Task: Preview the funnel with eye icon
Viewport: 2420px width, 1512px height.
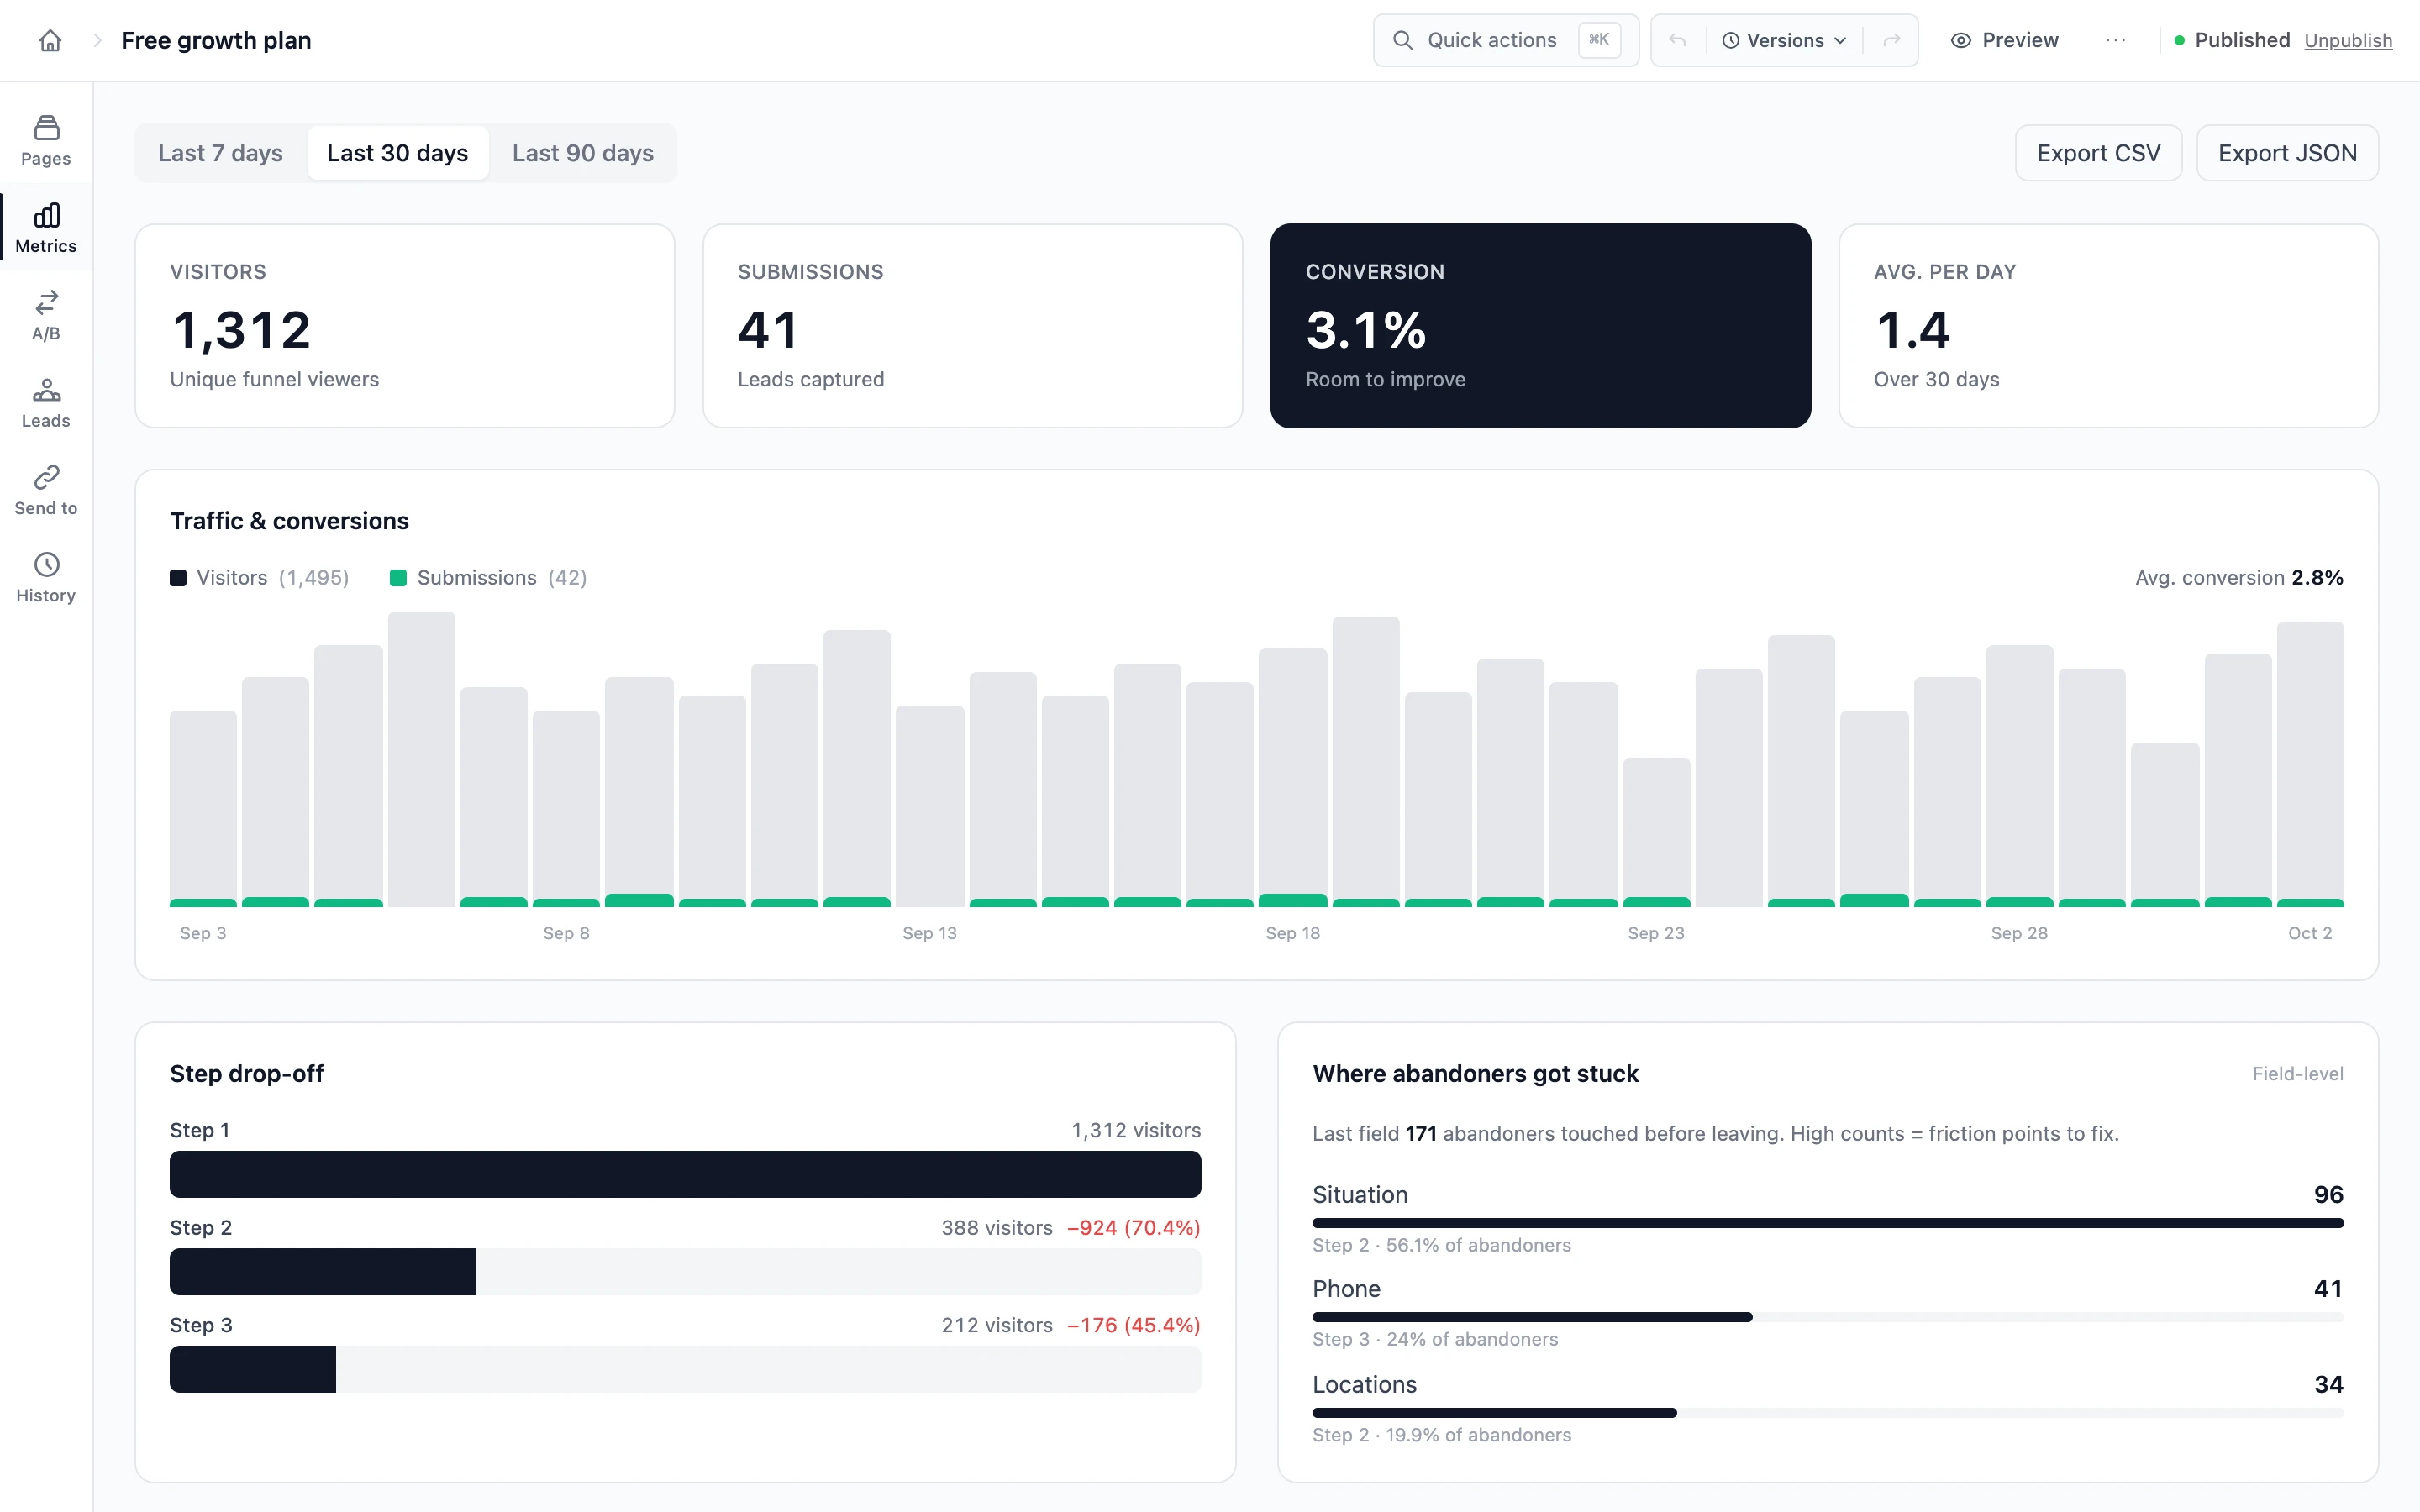Action: [2005, 40]
